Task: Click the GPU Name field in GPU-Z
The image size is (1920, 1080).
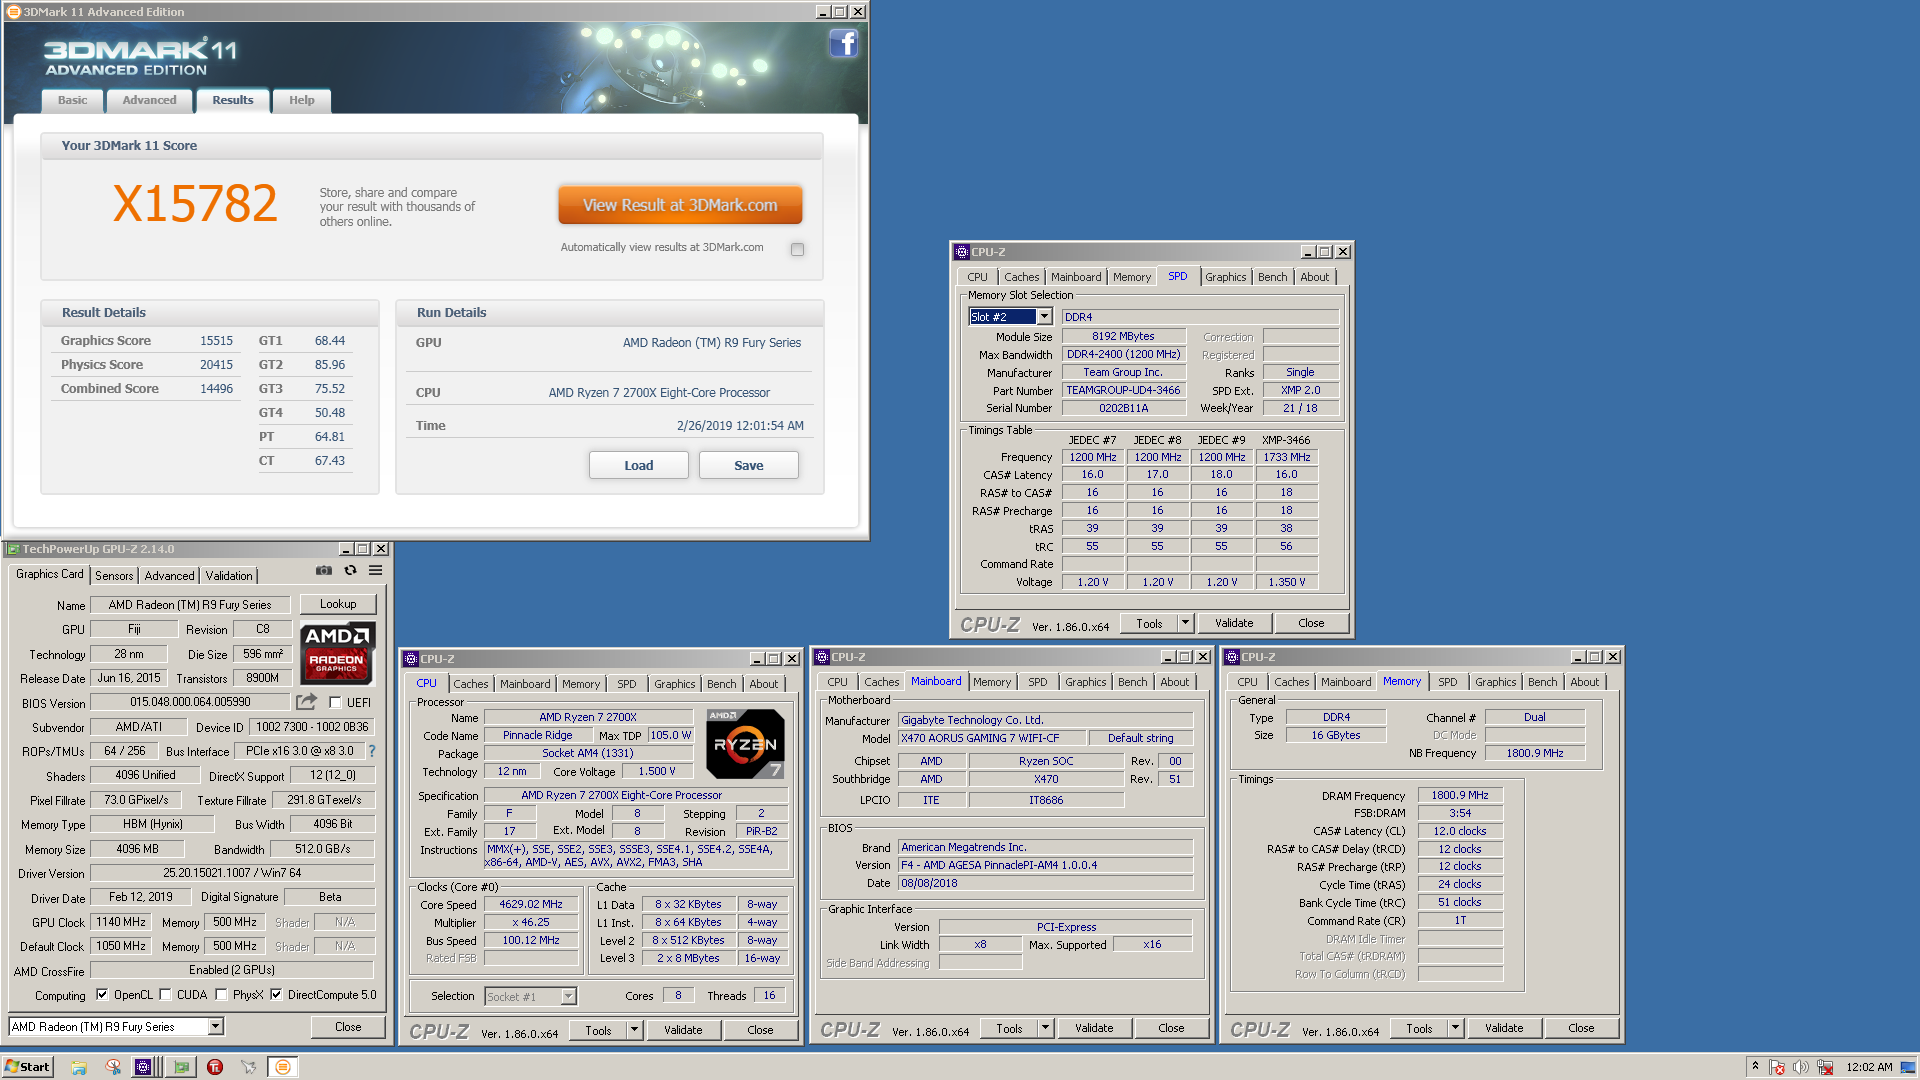Action: coord(190,605)
